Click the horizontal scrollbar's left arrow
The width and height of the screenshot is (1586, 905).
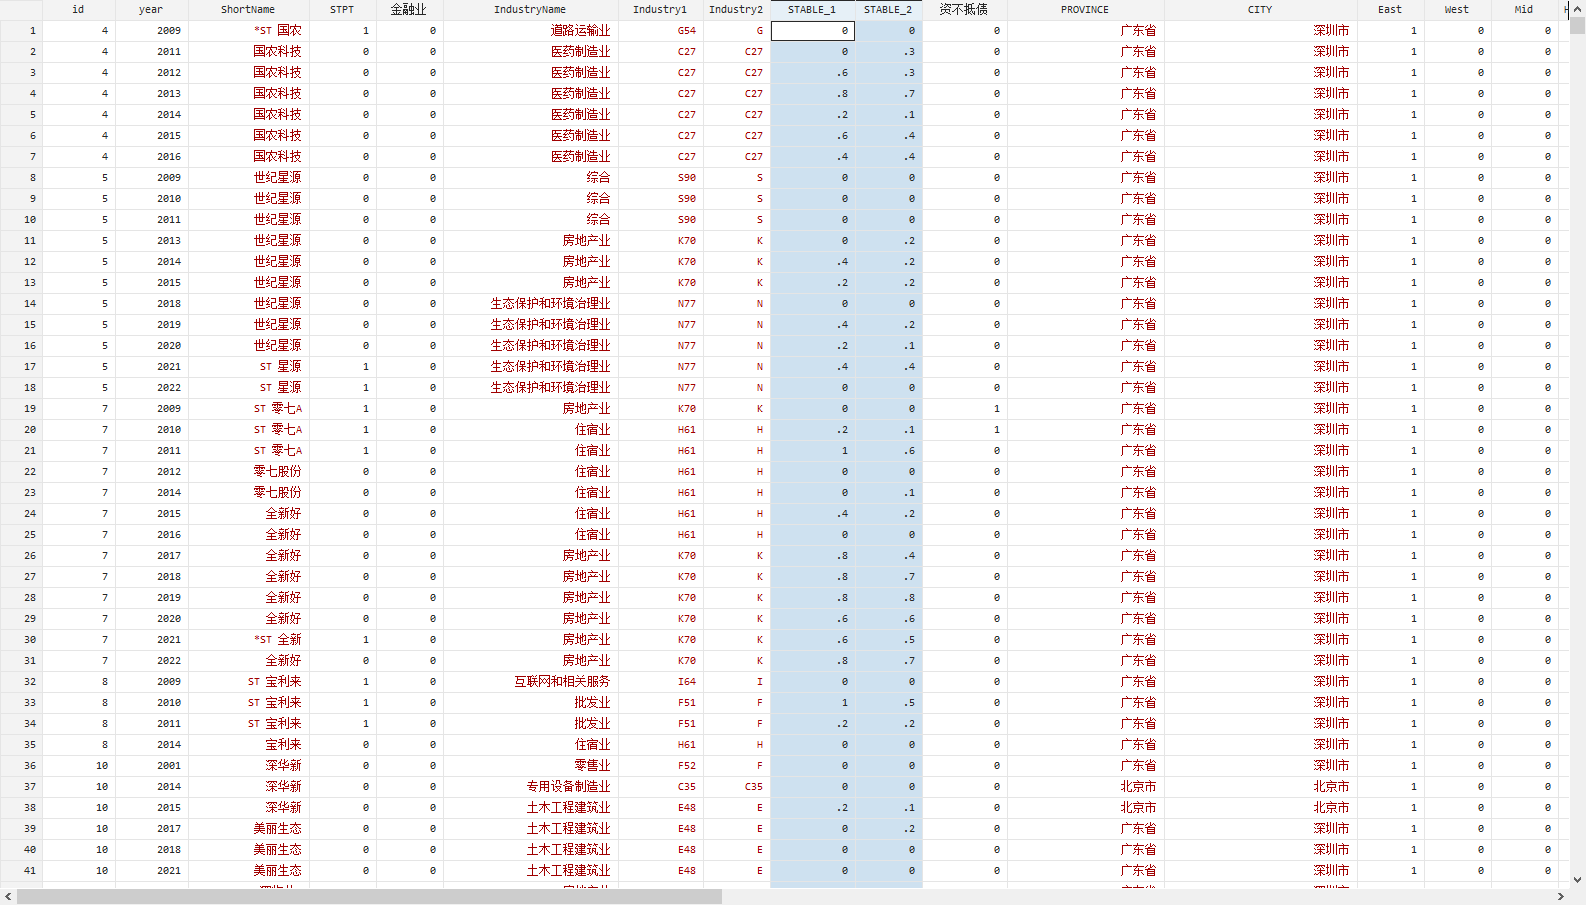coord(8,896)
